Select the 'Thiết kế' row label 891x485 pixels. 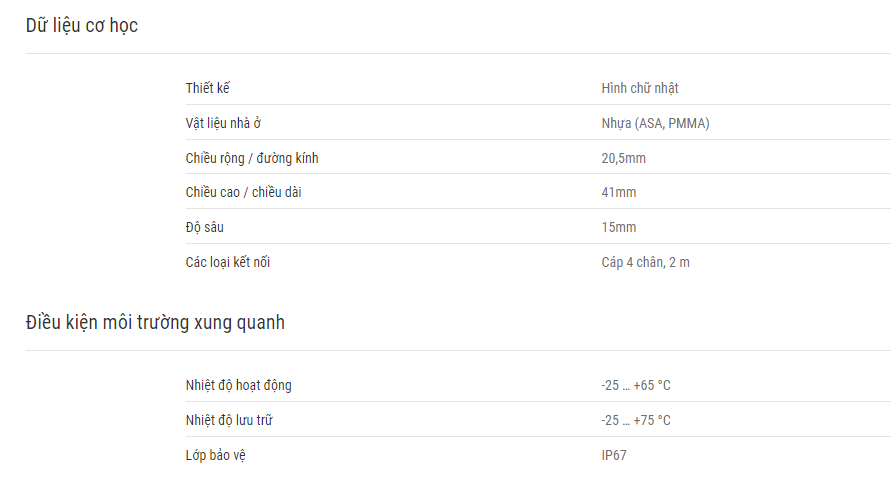(207, 88)
